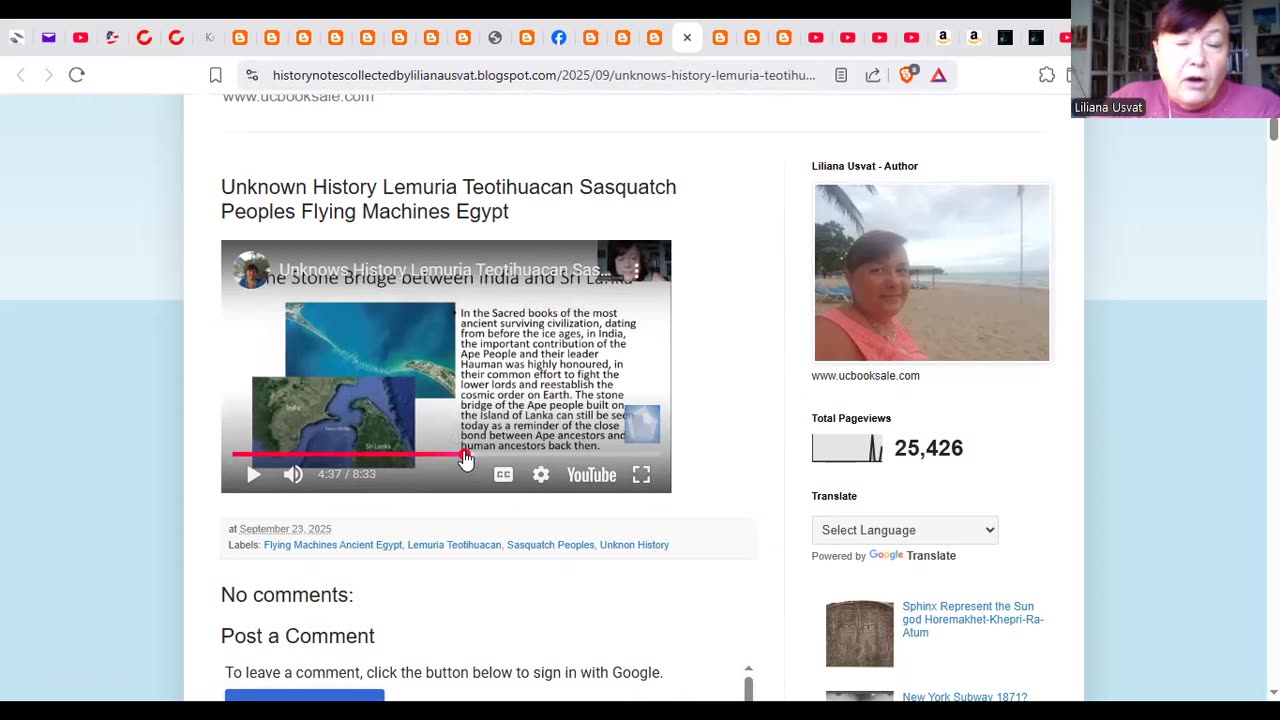This screenshot has height=720, width=1280.
Task: Mute the video with the speaker icon
Action: 293,475
